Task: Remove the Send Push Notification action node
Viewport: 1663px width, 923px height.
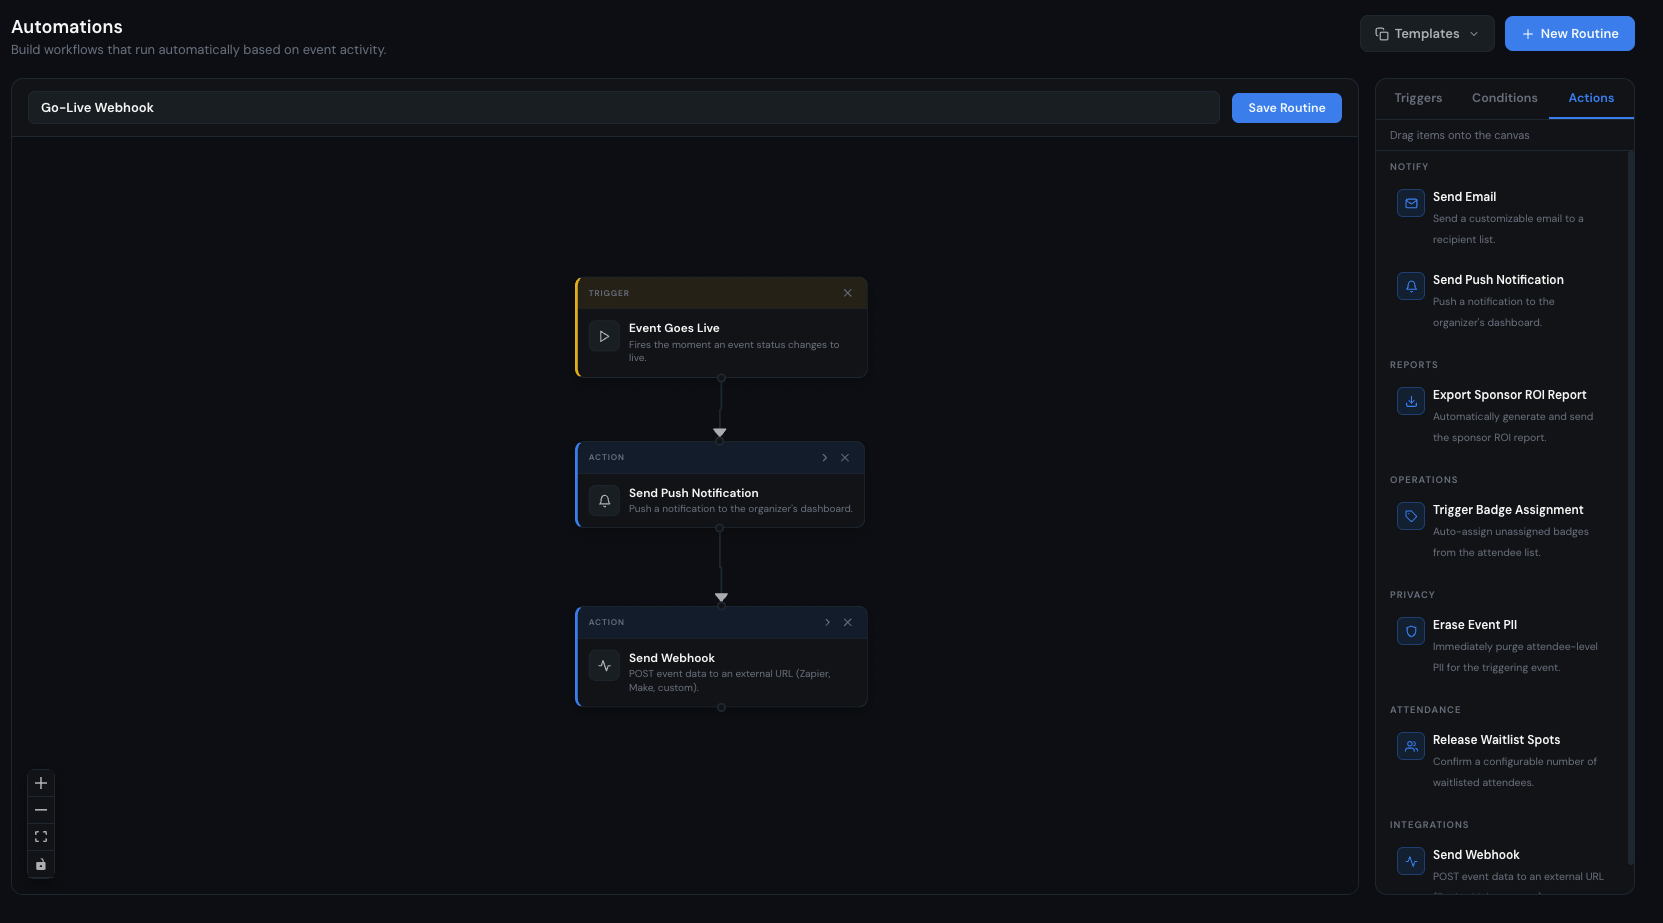Action: click(x=845, y=458)
